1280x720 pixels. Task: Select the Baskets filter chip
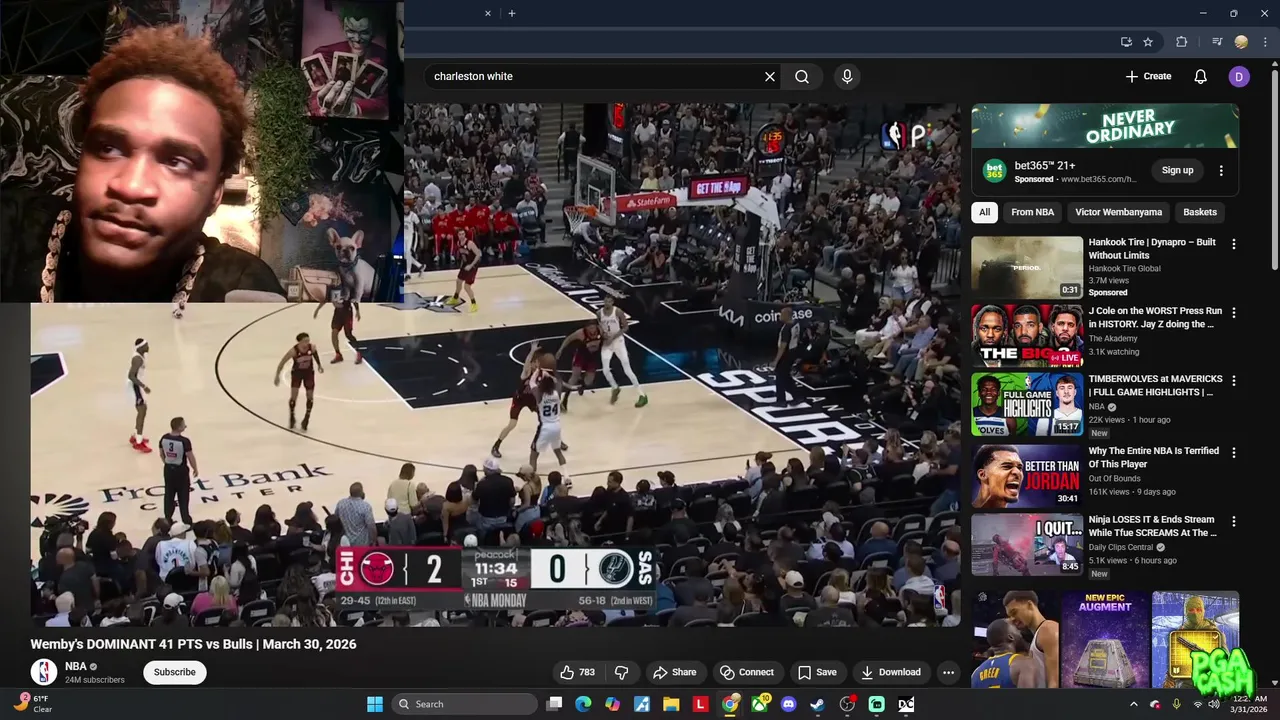(1200, 212)
